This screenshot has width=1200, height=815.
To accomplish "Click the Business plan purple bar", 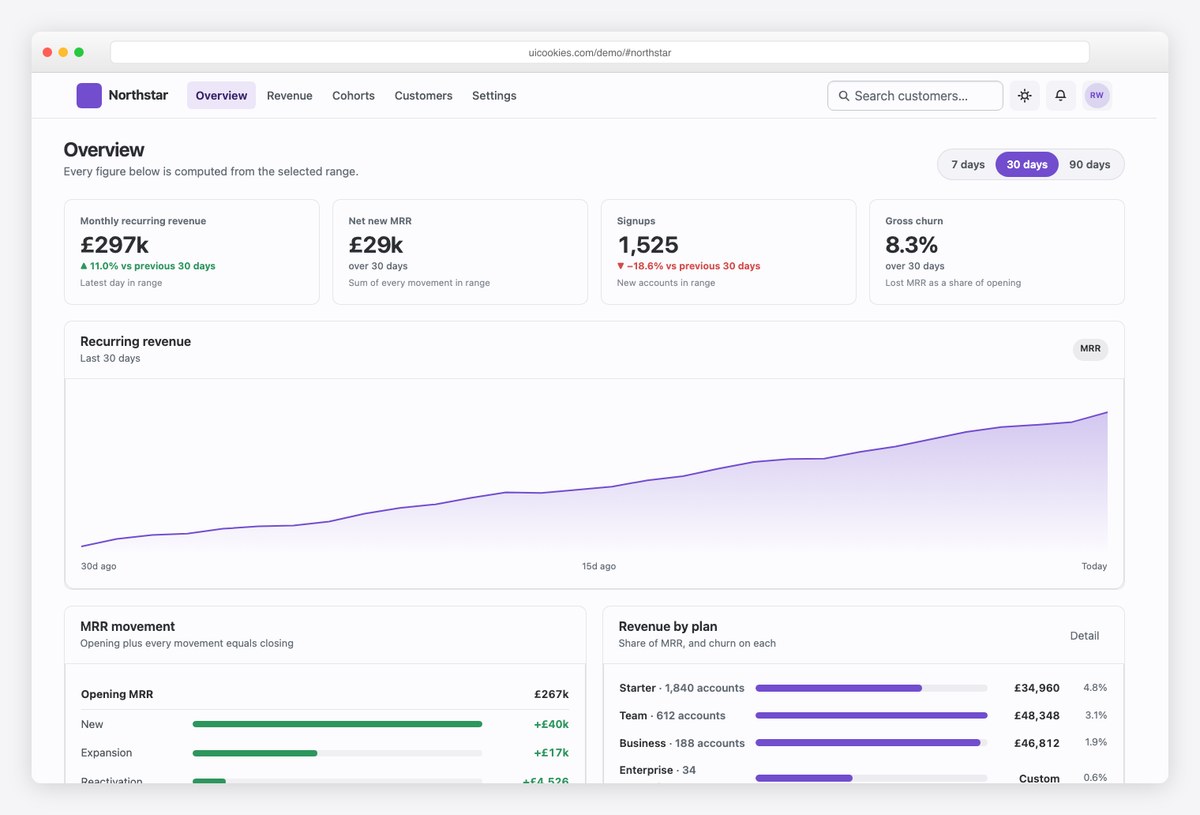I will click(868, 743).
